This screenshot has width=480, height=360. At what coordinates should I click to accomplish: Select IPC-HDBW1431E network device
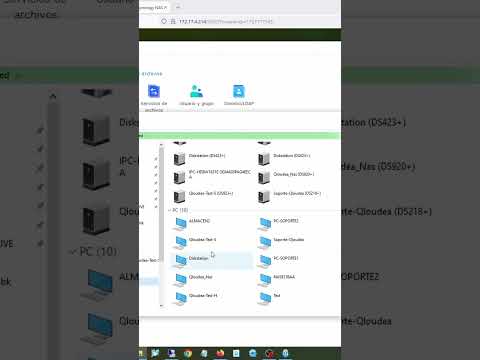coord(212,176)
